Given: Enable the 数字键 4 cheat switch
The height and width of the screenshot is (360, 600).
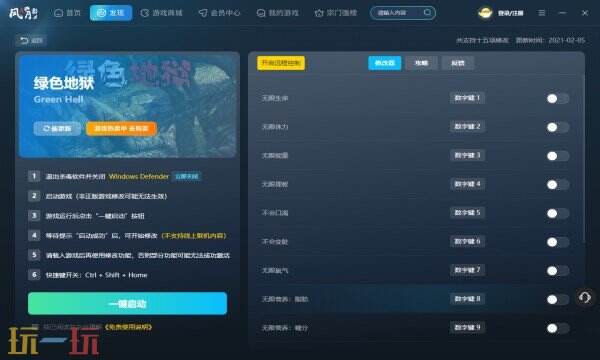Looking at the screenshot, I should point(558,185).
